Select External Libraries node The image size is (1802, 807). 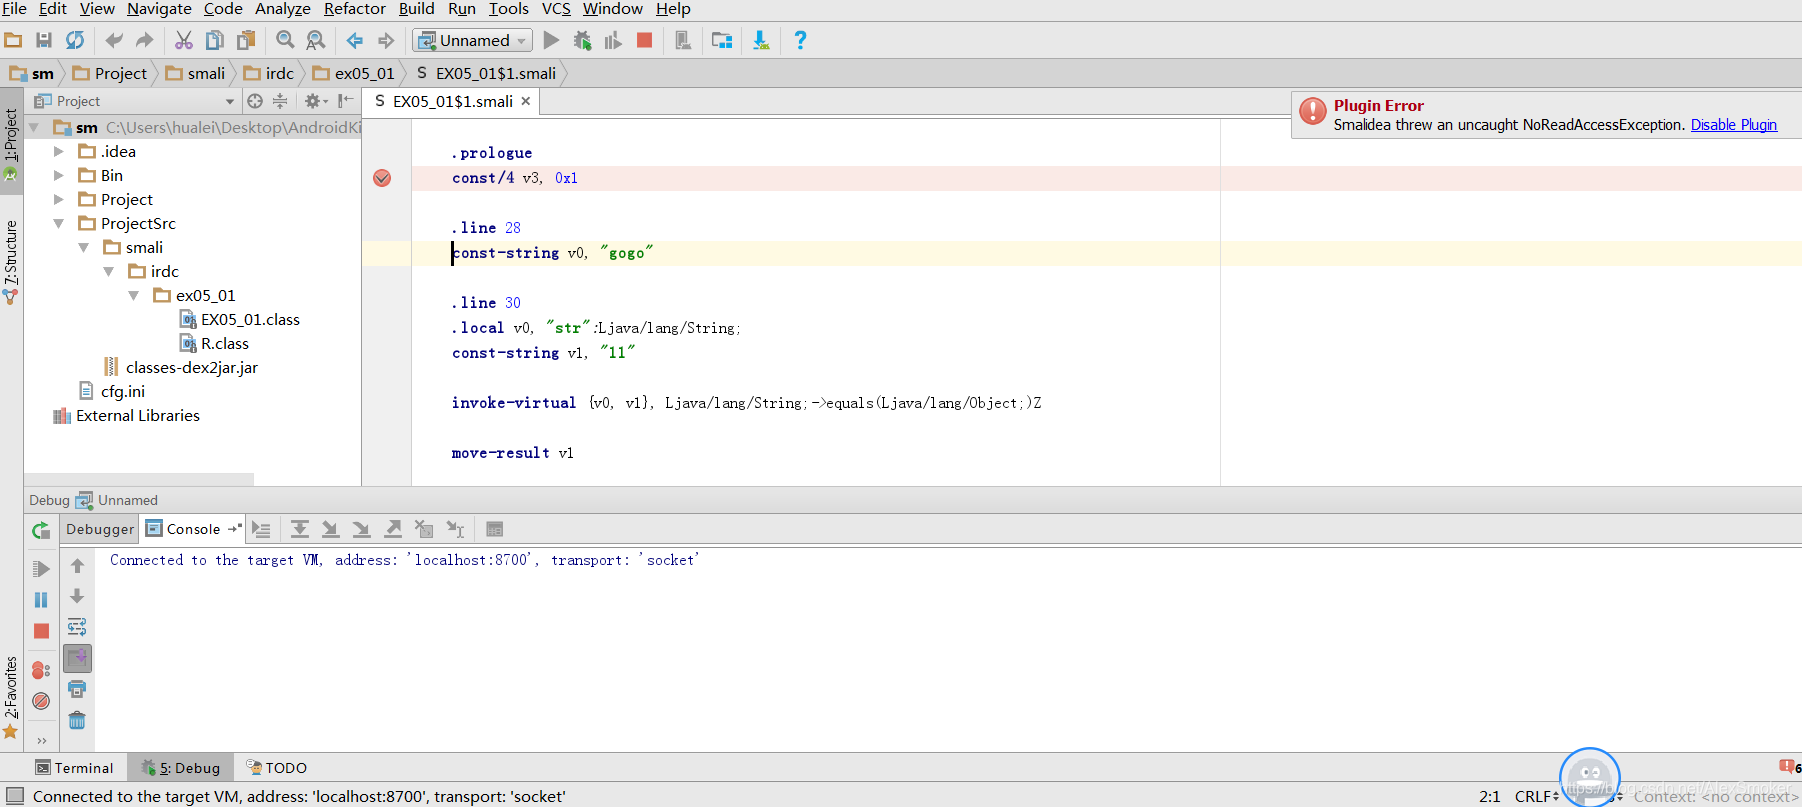126,416
